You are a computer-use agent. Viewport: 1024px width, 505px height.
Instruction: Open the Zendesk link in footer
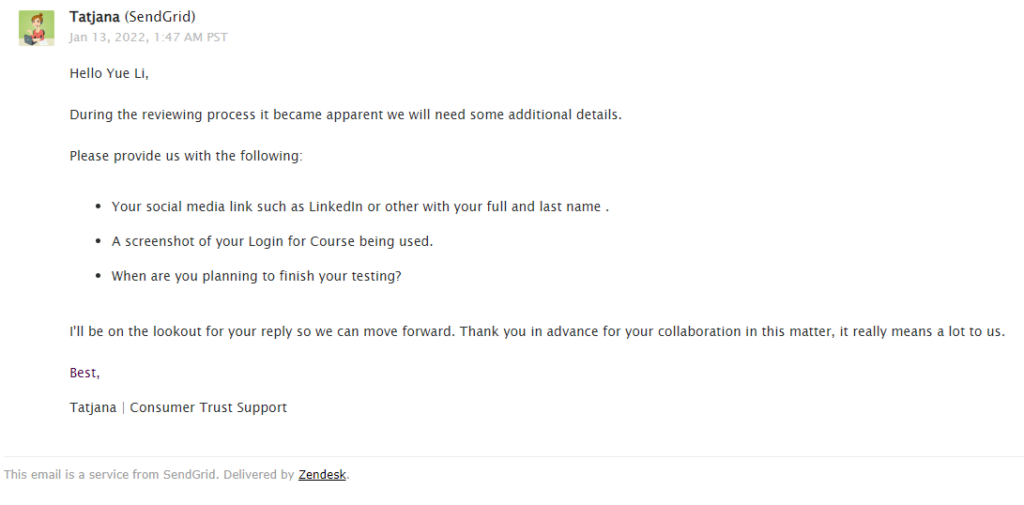click(x=322, y=475)
